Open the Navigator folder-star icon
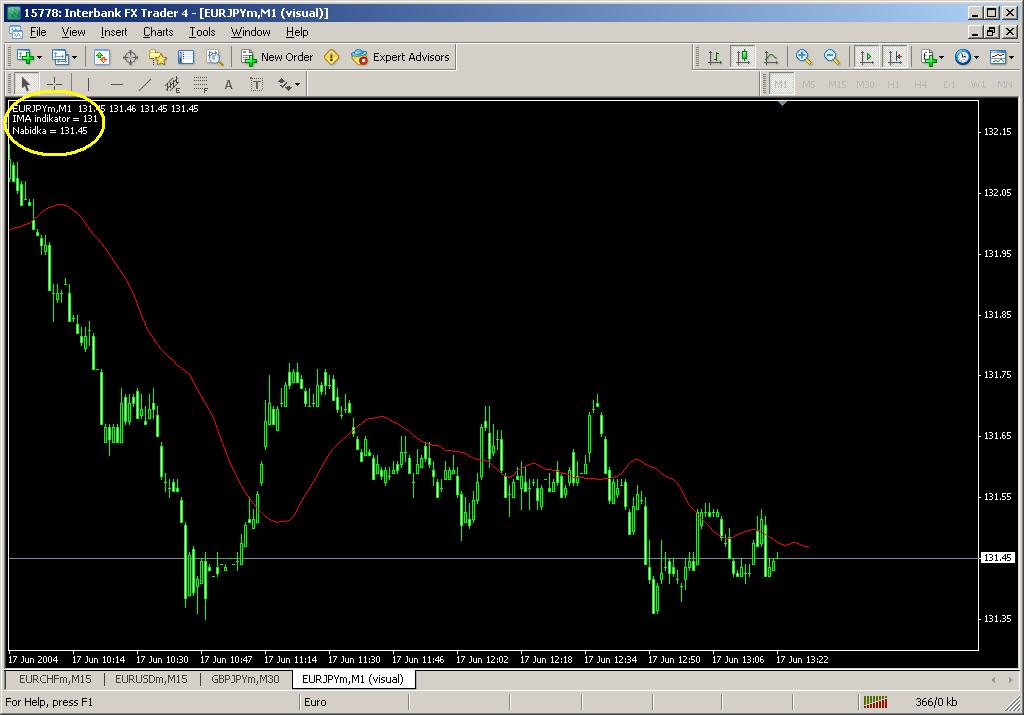1024x715 pixels. [x=158, y=57]
